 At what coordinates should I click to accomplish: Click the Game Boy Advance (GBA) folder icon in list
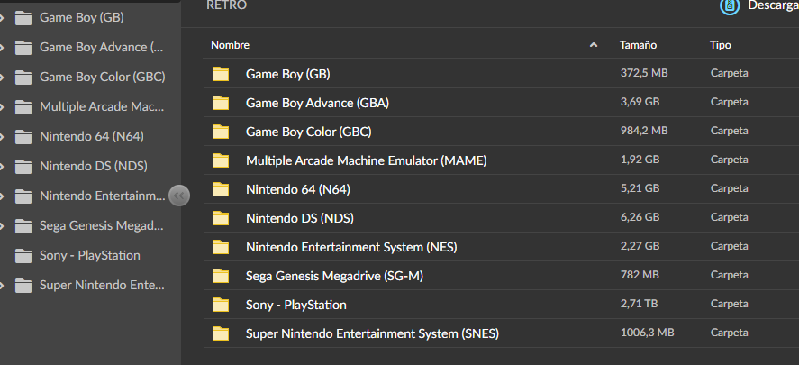click(x=221, y=103)
